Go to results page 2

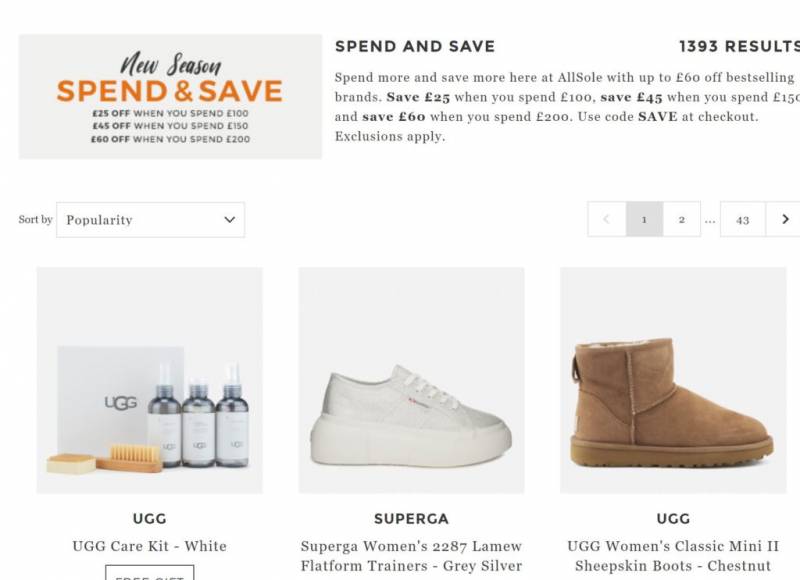click(x=682, y=219)
